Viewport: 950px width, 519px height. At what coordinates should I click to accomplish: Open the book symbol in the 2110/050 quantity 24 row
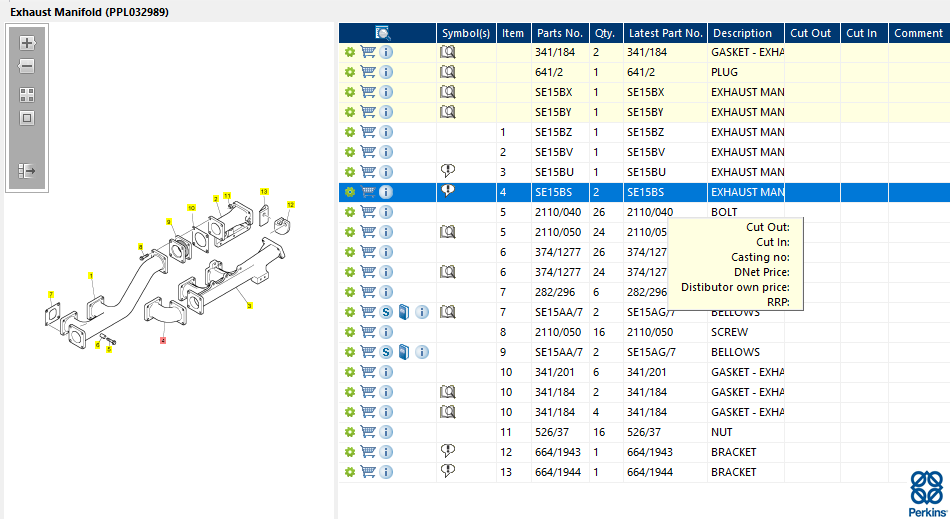448,232
